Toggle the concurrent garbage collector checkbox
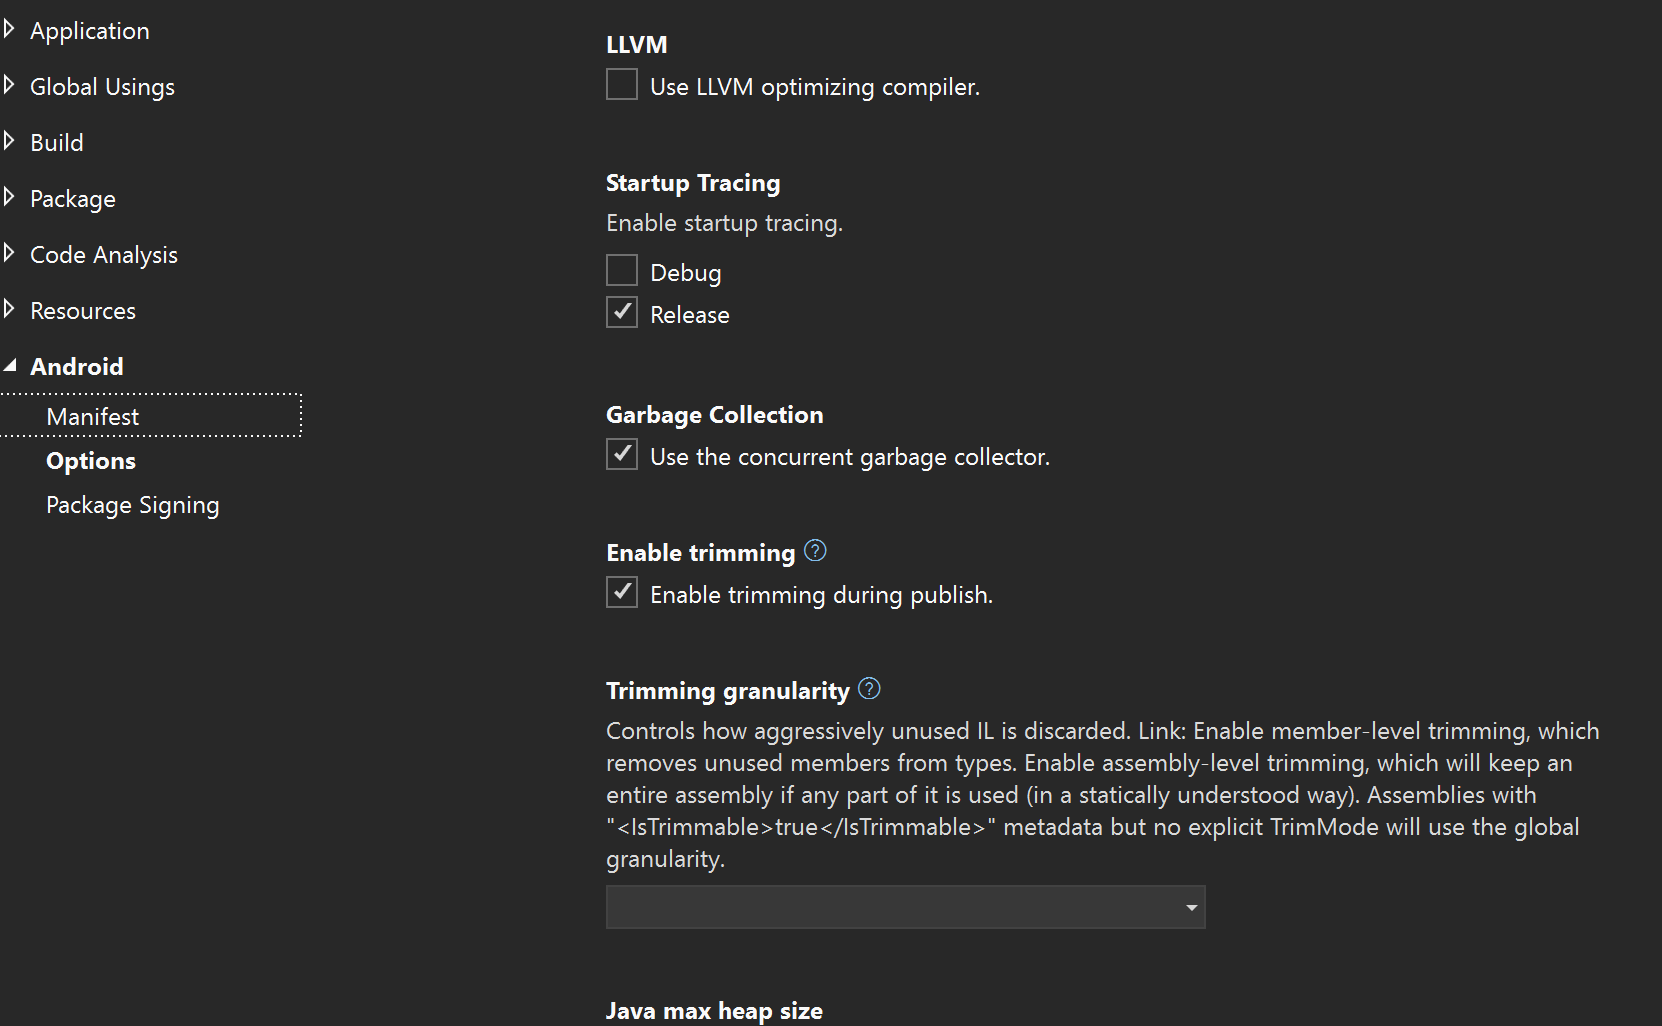This screenshot has height=1026, width=1662. point(622,455)
